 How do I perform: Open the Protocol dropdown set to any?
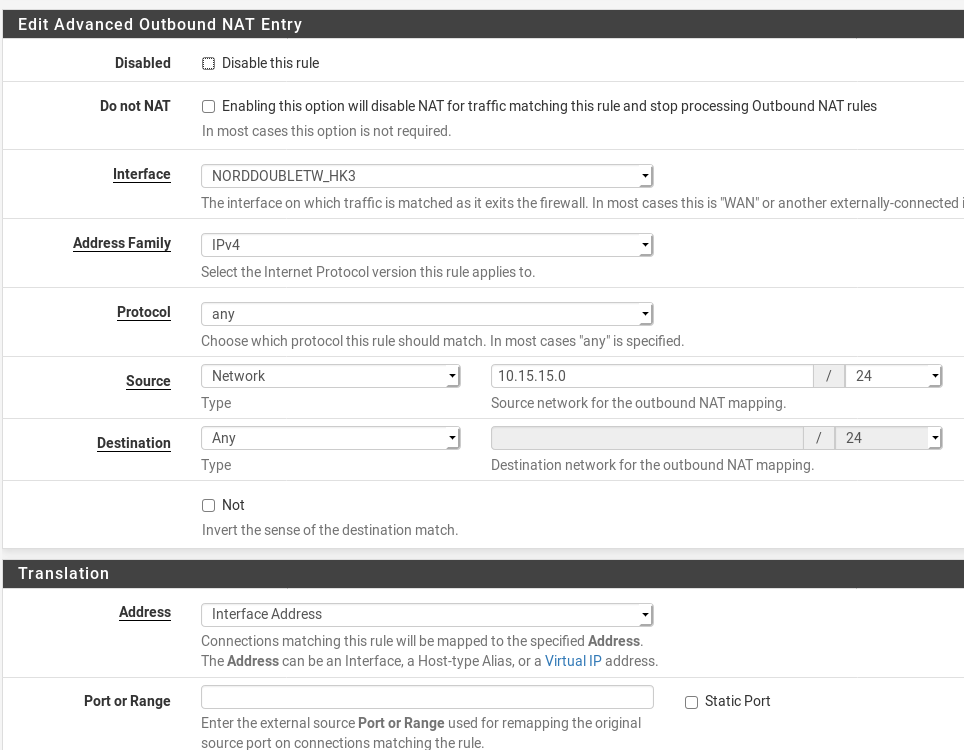click(x=427, y=313)
